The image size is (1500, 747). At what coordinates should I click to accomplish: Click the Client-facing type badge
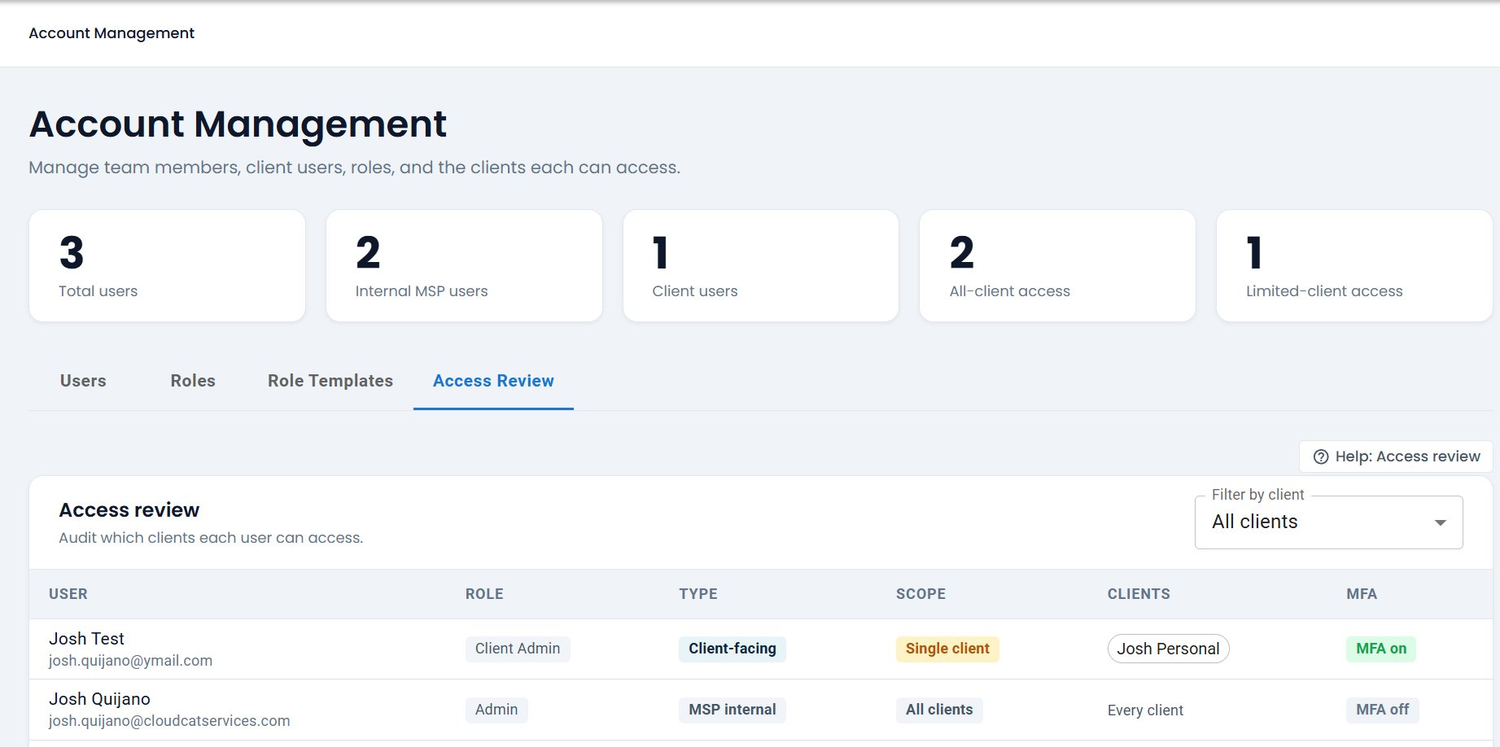[x=732, y=649]
